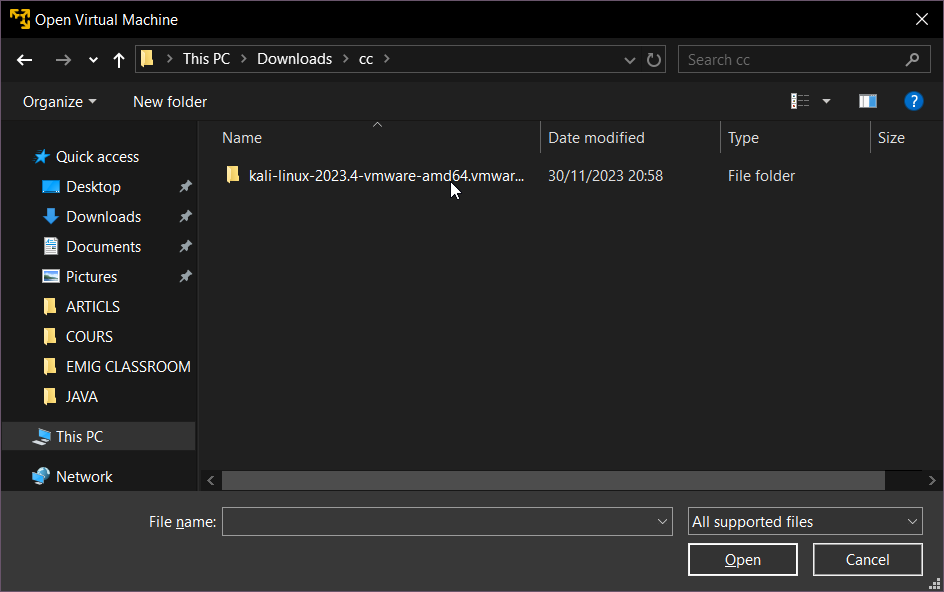Click the search magnifier icon
This screenshot has width=944, height=592.
[913, 60]
